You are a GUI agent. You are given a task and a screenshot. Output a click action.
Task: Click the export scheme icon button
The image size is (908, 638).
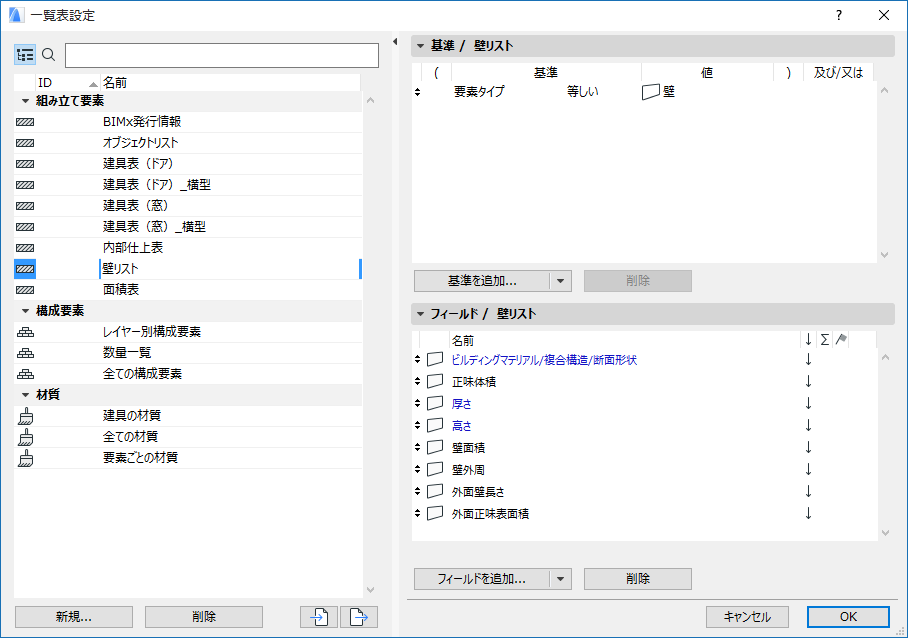[x=359, y=617]
